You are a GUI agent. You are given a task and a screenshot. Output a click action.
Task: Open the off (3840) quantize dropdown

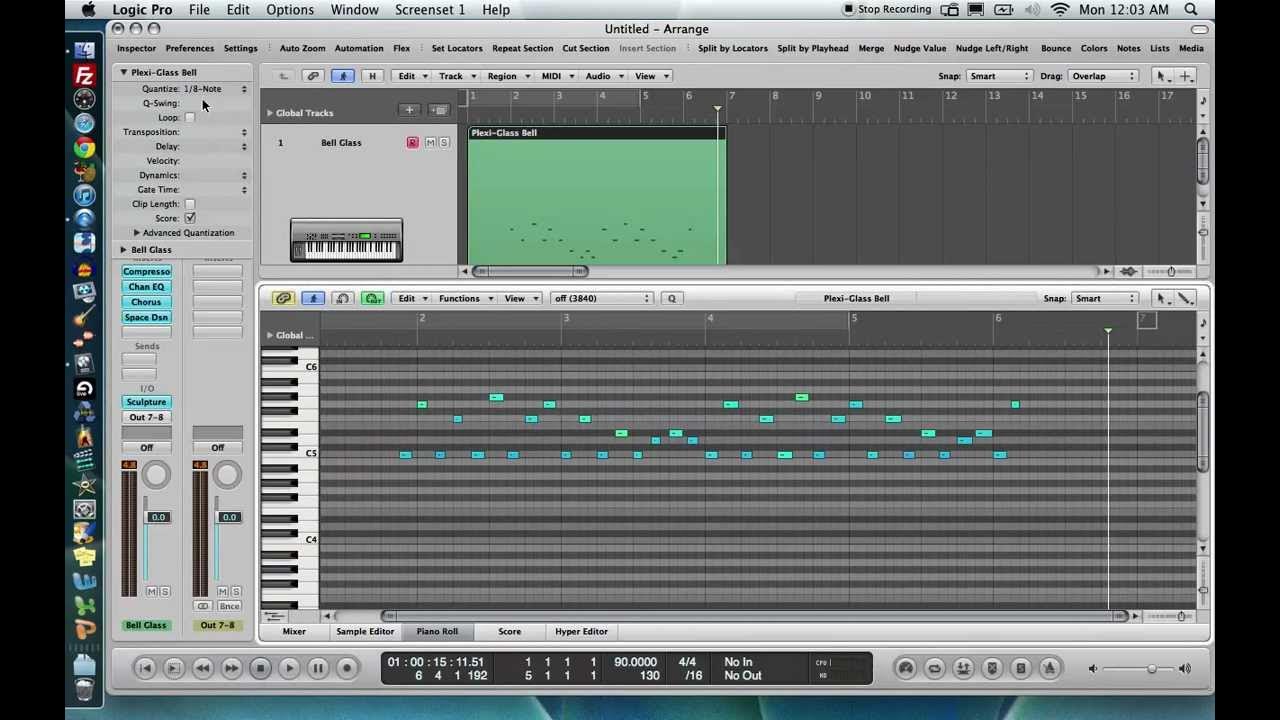602,298
